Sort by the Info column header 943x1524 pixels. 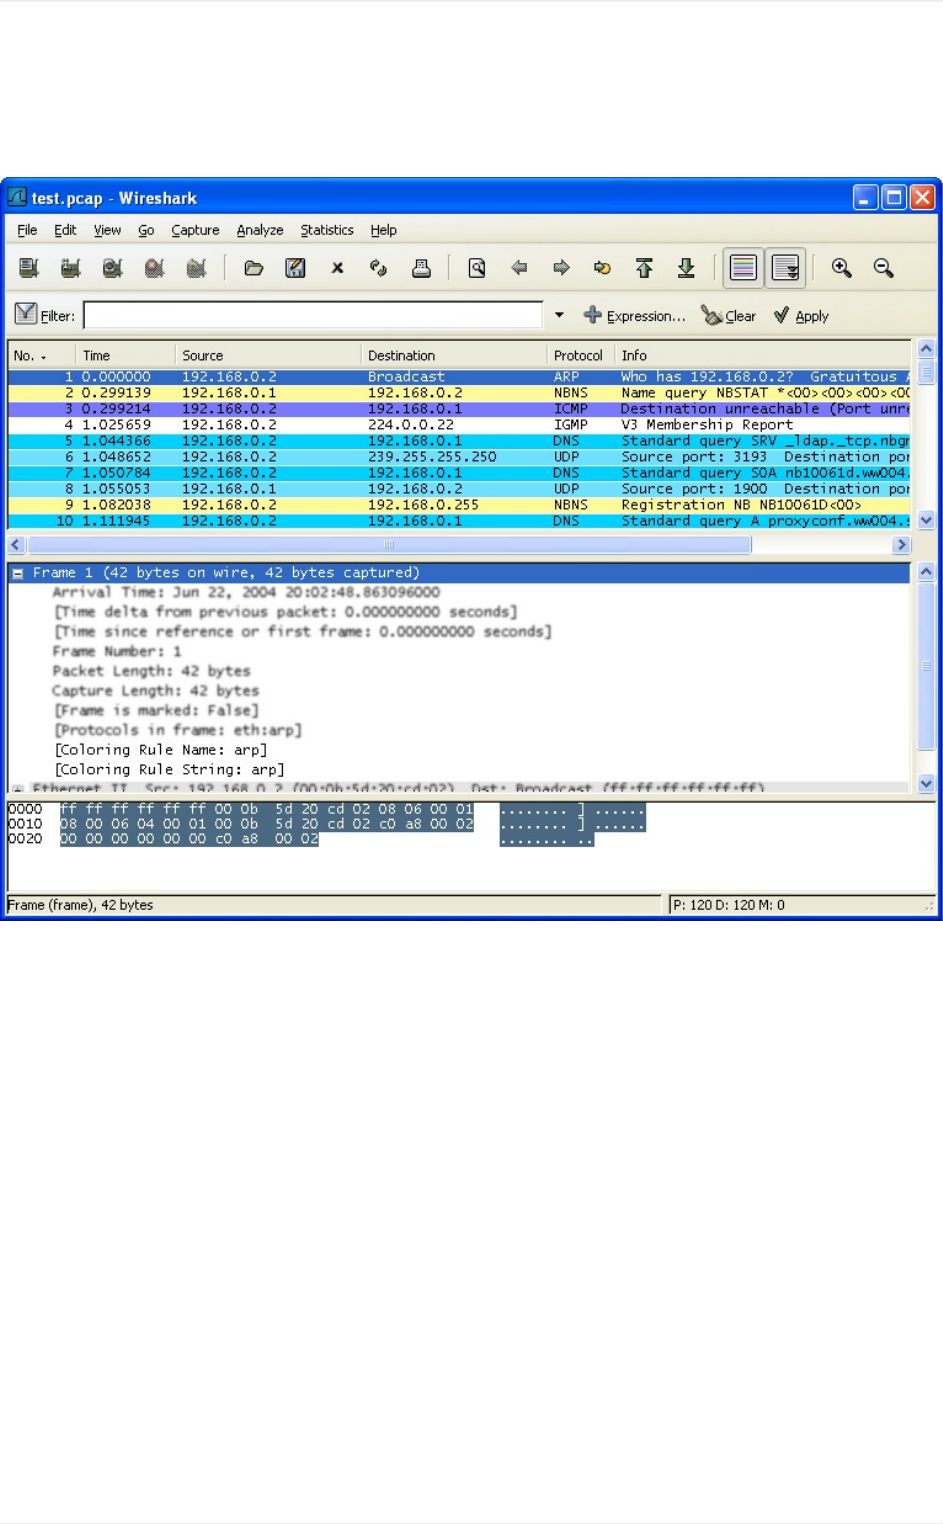coord(762,355)
